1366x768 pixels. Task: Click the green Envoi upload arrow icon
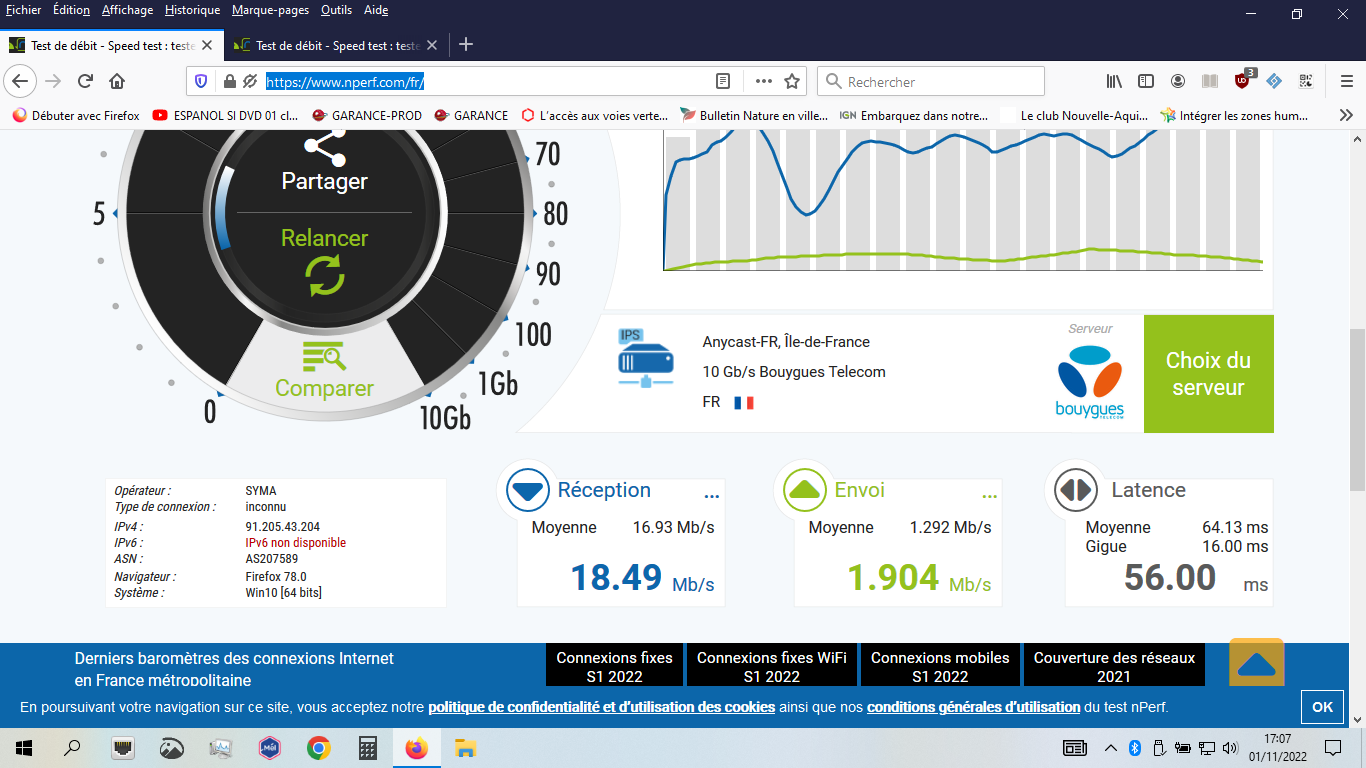(x=804, y=490)
